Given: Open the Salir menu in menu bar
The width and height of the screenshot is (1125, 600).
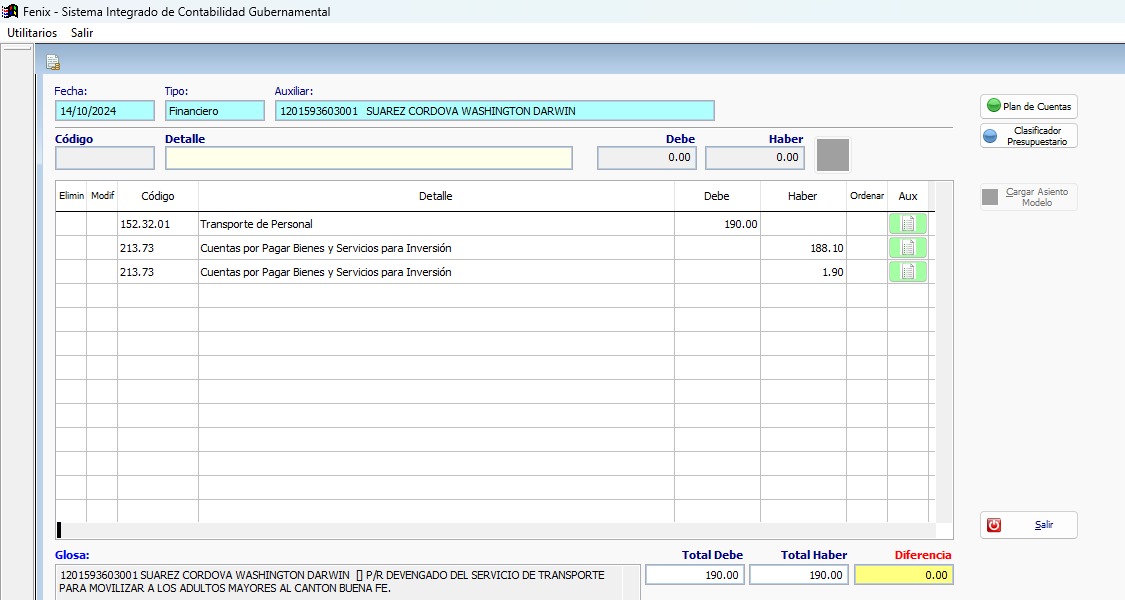Looking at the screenshot, I should point(82,33).
